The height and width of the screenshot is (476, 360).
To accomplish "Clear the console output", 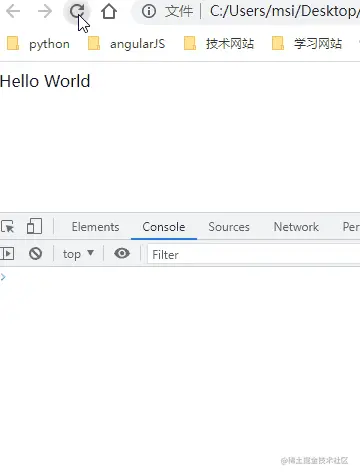I will (35, 254).
